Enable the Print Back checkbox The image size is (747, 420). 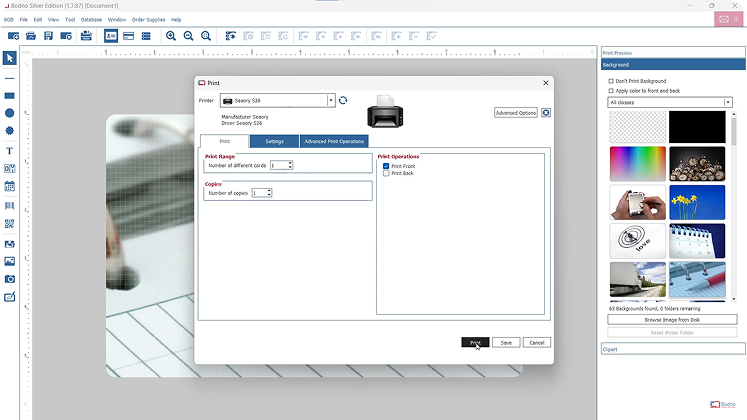pyautogui.click(x=386, y=173)
